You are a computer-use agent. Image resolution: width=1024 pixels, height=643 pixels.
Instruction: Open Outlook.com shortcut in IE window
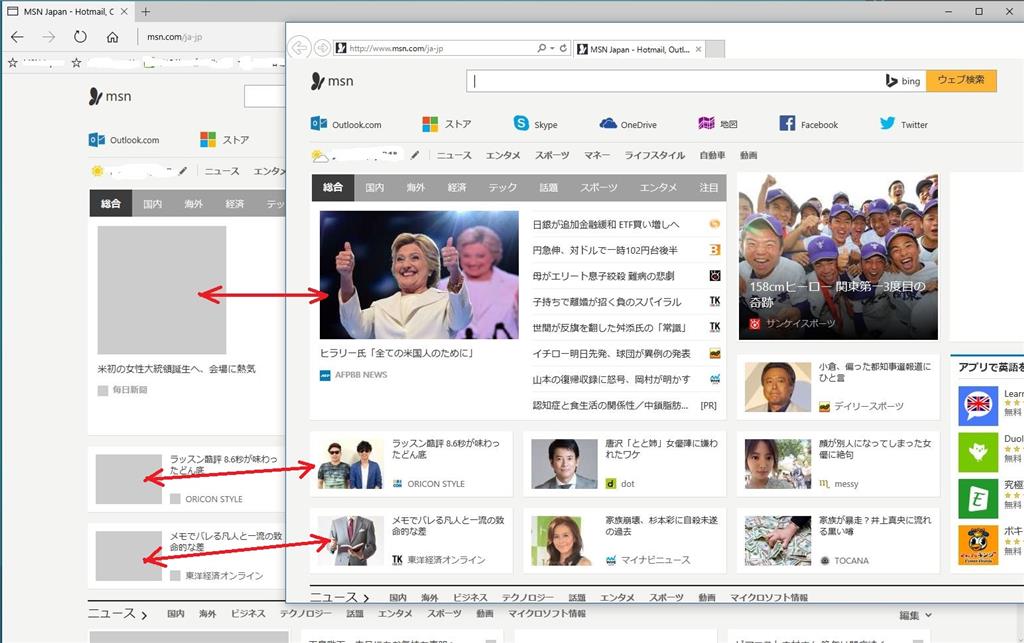tap(346, 124)
